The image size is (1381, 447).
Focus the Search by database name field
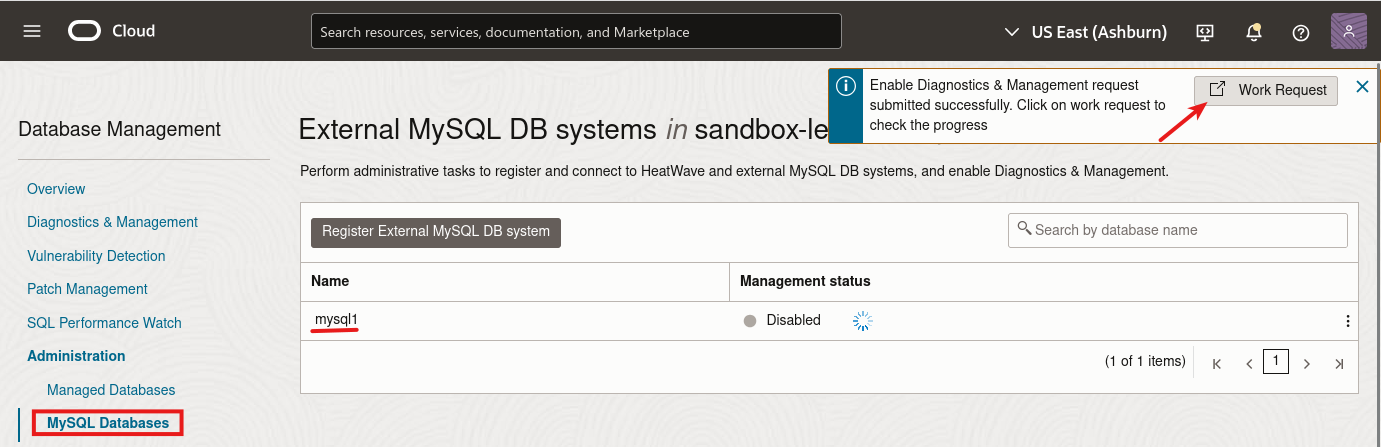tap(1178, 230)
